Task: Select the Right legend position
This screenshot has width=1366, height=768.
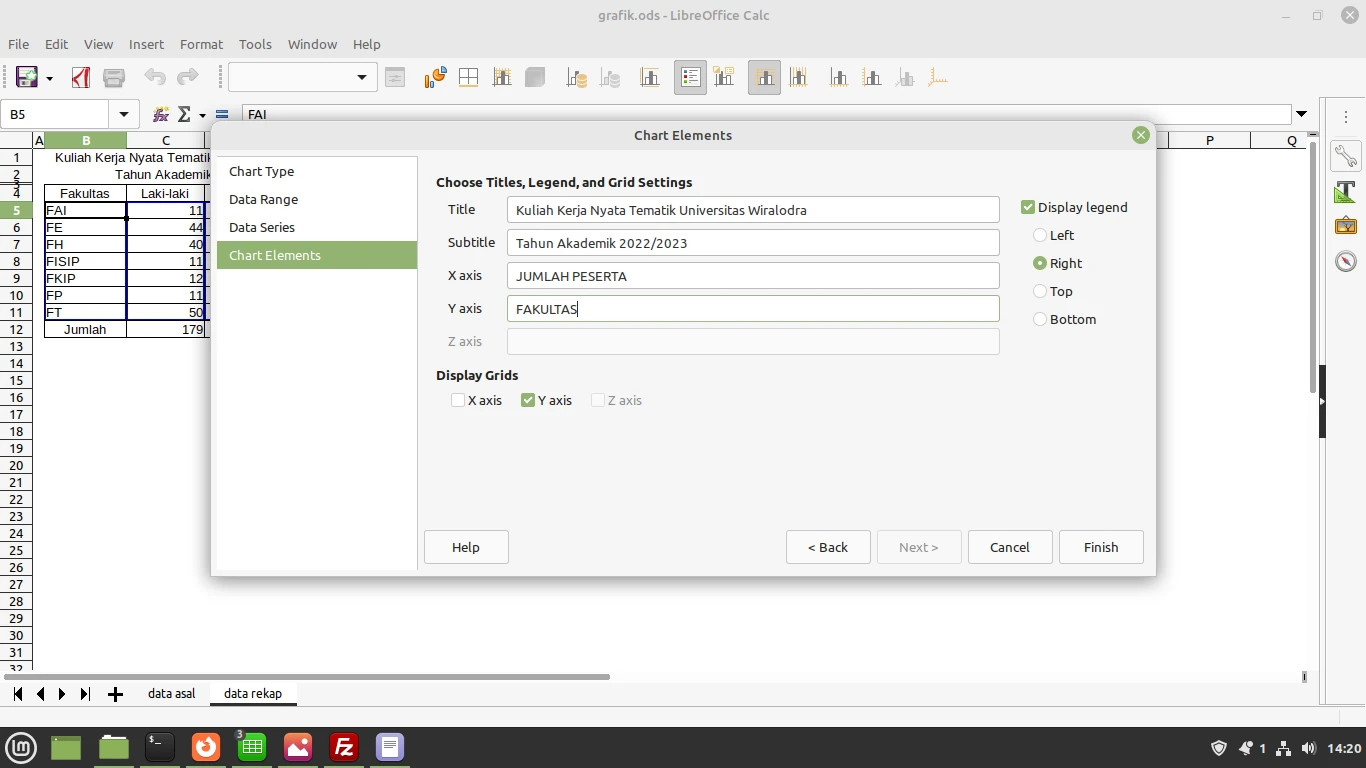Action: coord(1040,263)
